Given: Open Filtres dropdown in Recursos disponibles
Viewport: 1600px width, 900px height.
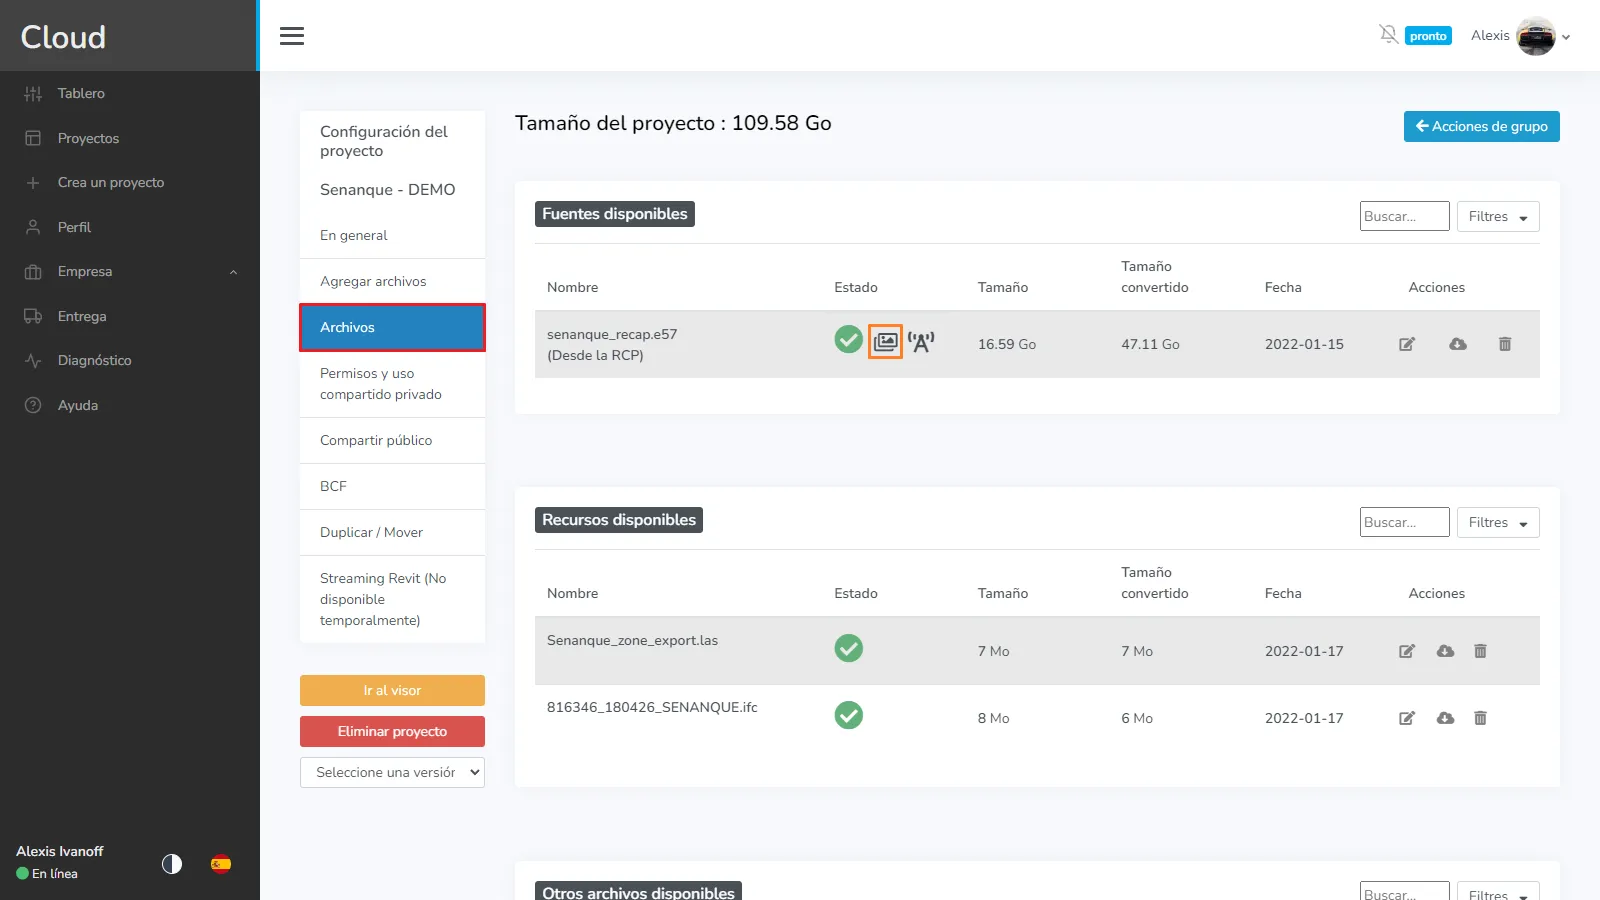Looking at the screenshot, I should point(1497,523).
